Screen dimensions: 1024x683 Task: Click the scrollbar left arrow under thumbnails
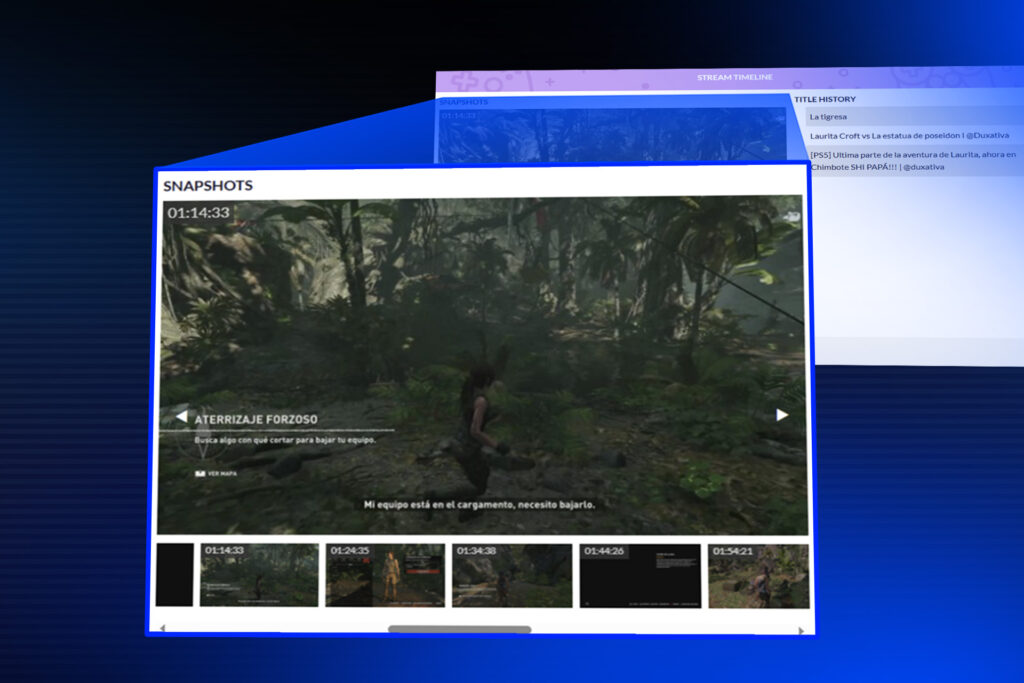(163, 628)
